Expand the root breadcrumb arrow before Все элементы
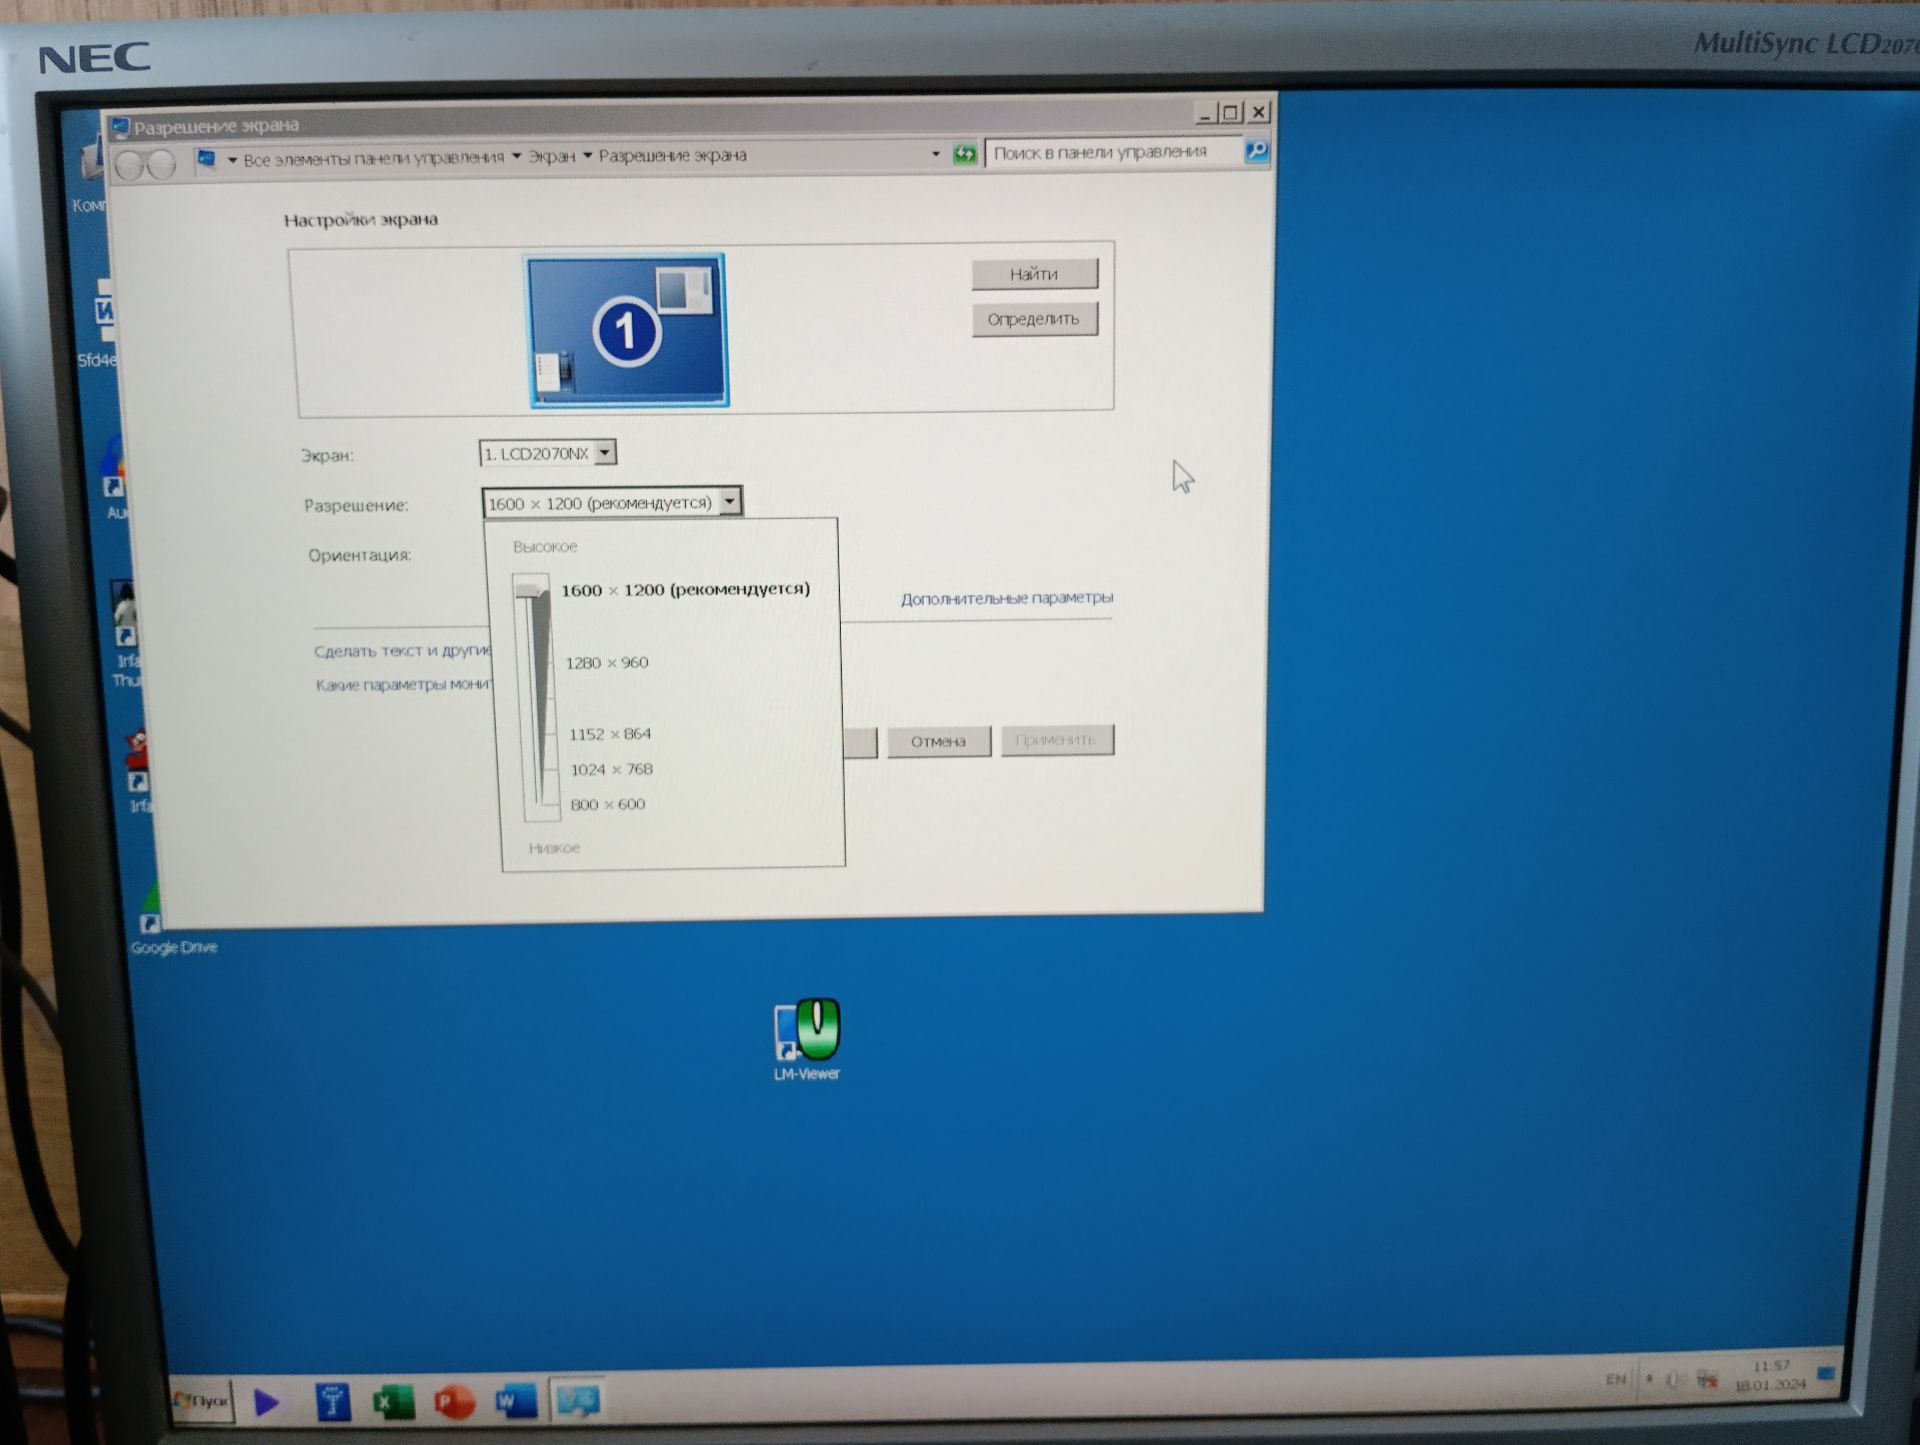Screen dimensions: 1920x1445 click(x=232, y=160)
